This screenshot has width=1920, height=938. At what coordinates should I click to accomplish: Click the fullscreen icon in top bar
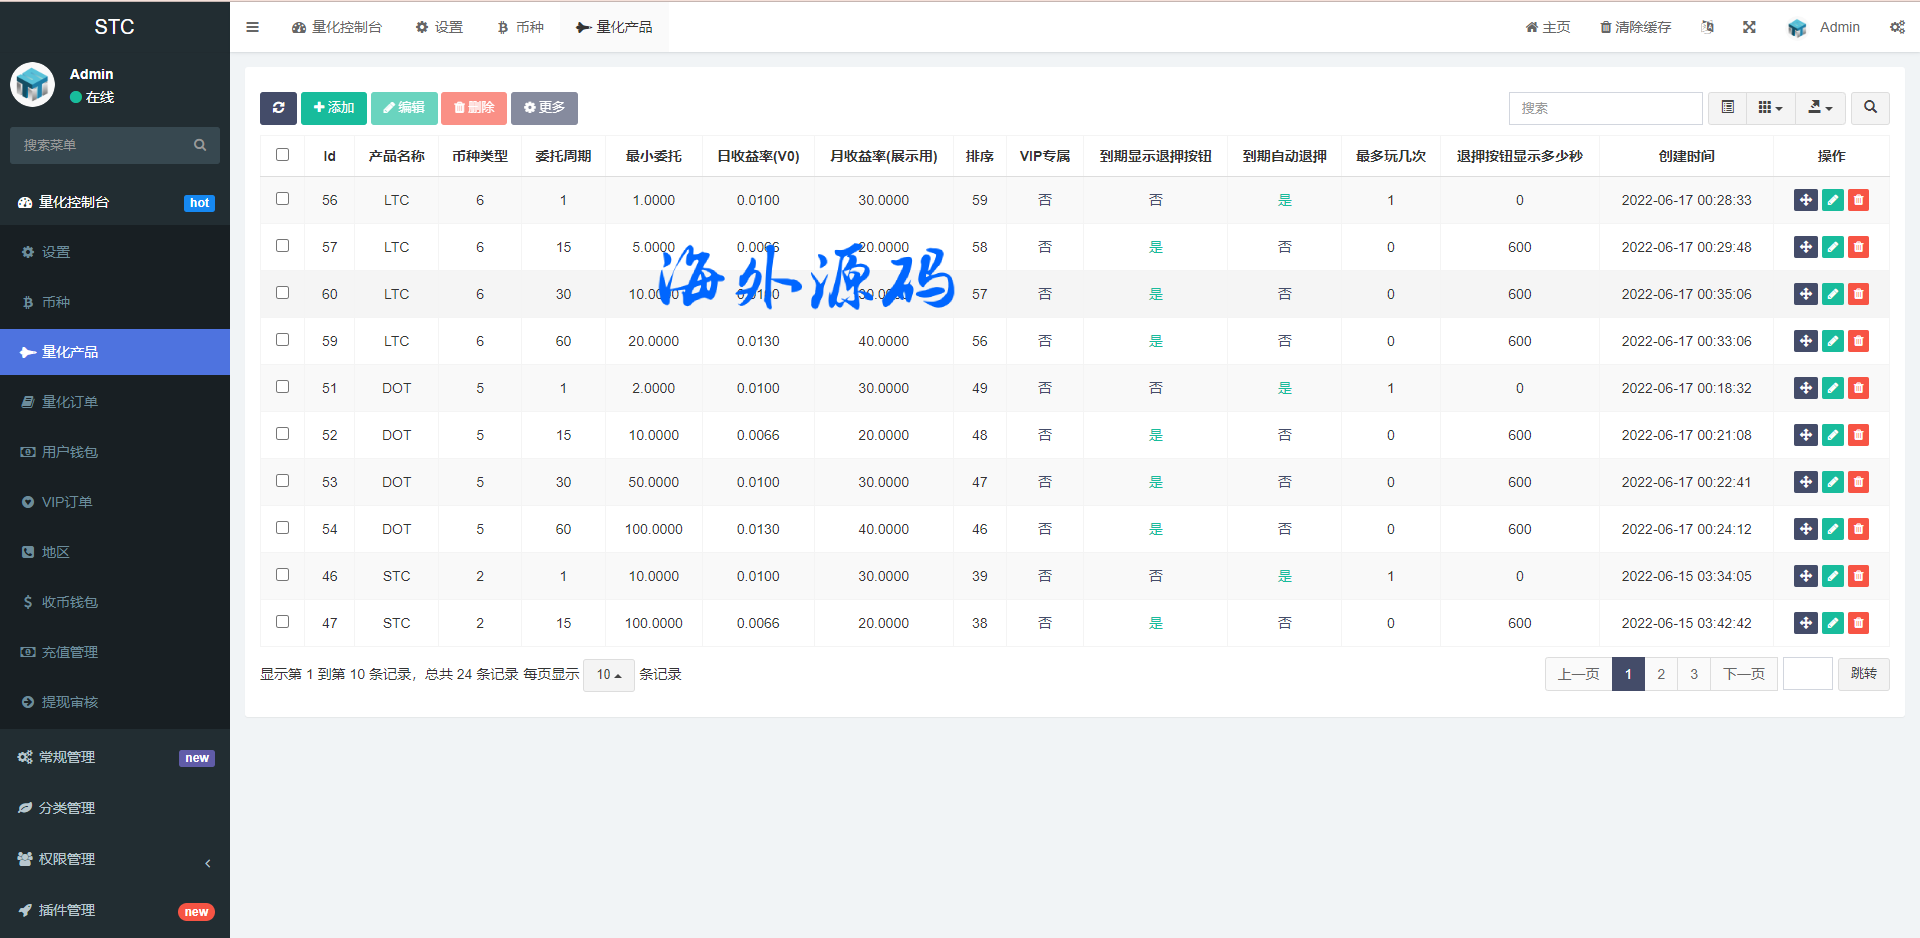point(1749,27)
